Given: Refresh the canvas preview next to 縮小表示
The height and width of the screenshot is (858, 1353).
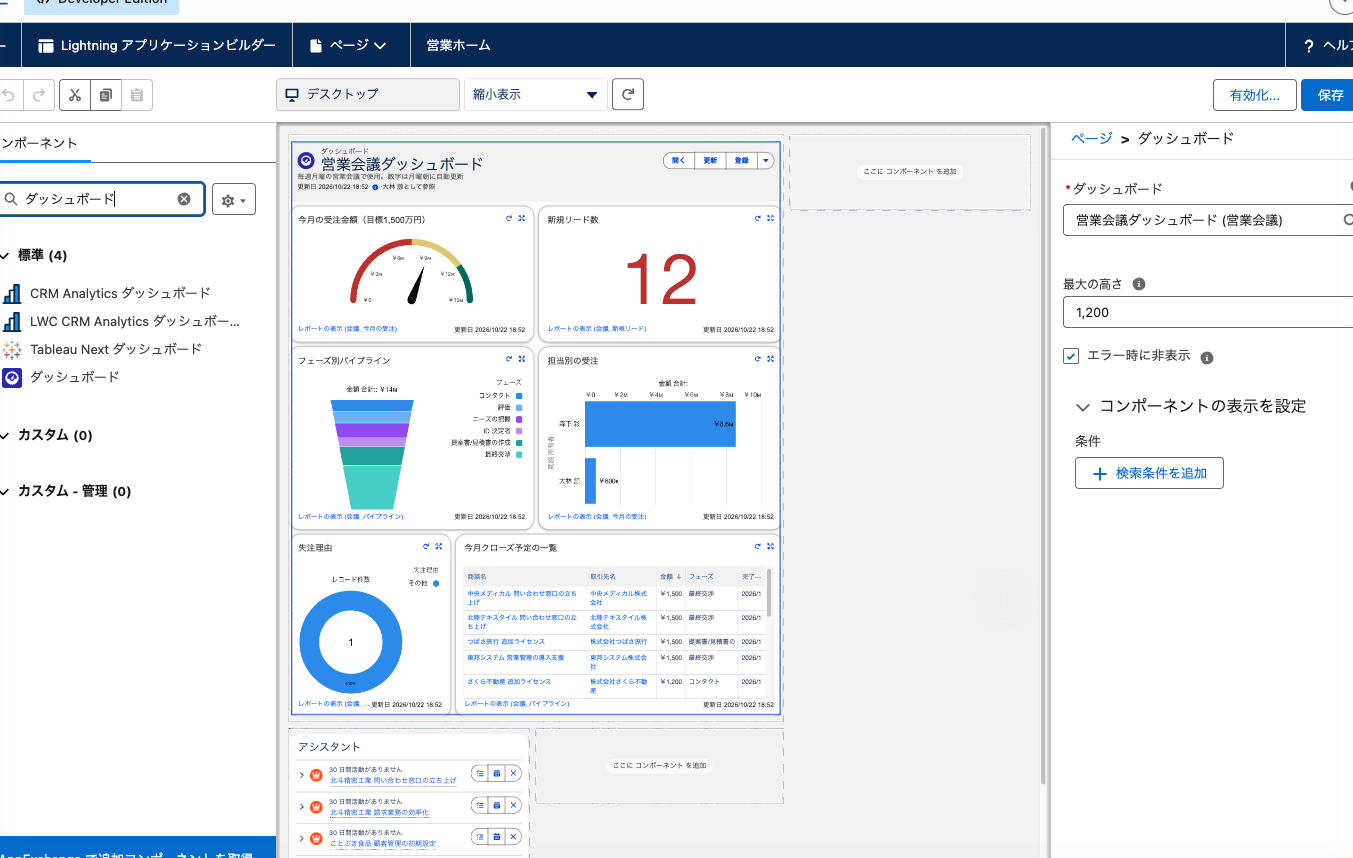Looking at the screenshot, I should (628, 94).
